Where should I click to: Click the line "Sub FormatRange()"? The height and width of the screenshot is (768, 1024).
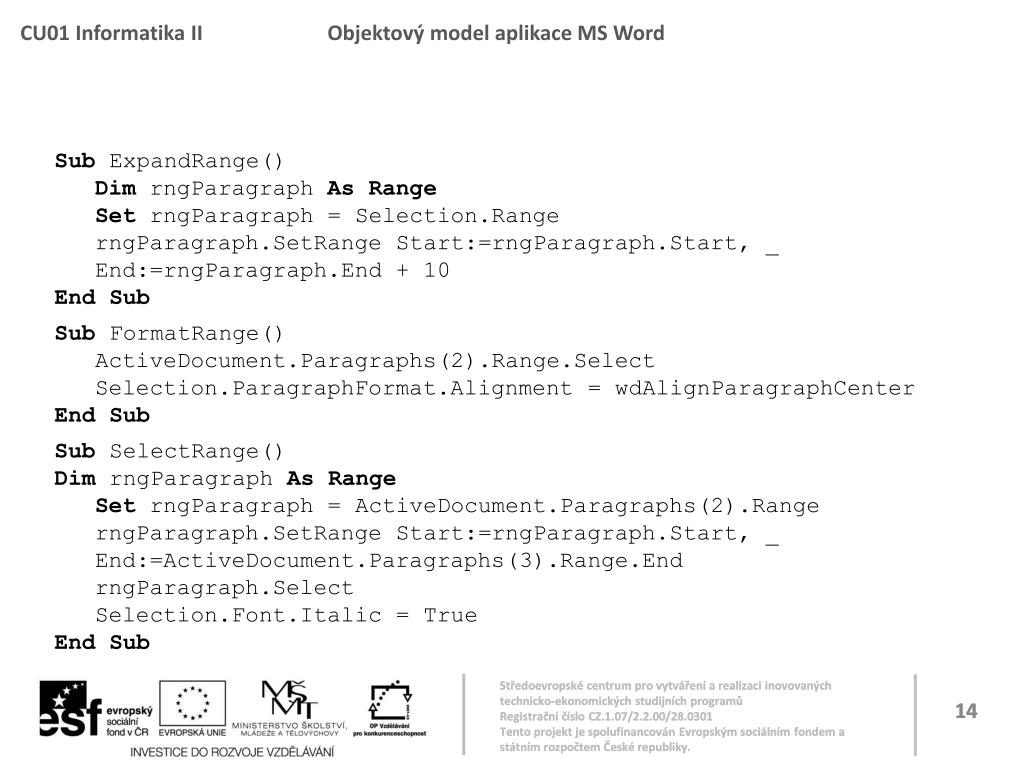[168, 333]
